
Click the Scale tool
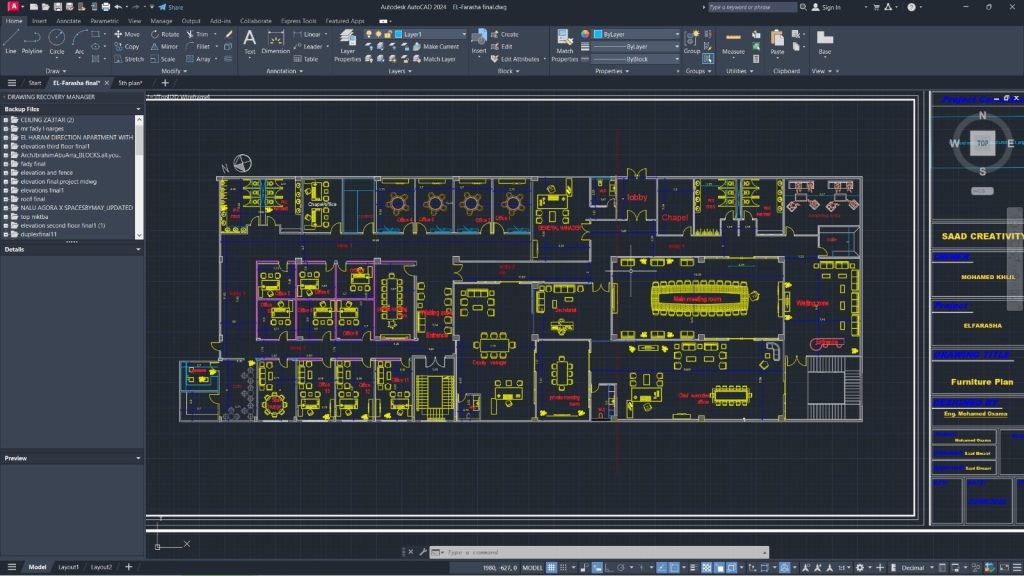[163, 59]
